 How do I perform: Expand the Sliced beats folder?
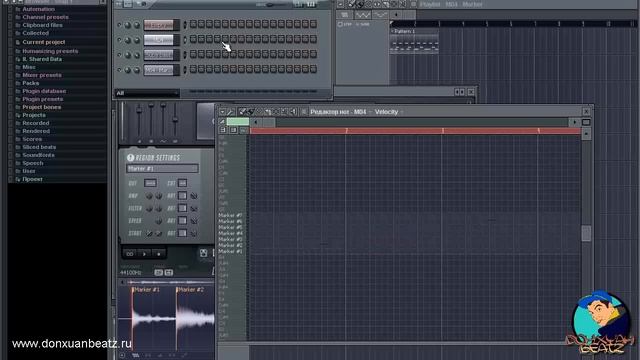coord(39,147)
